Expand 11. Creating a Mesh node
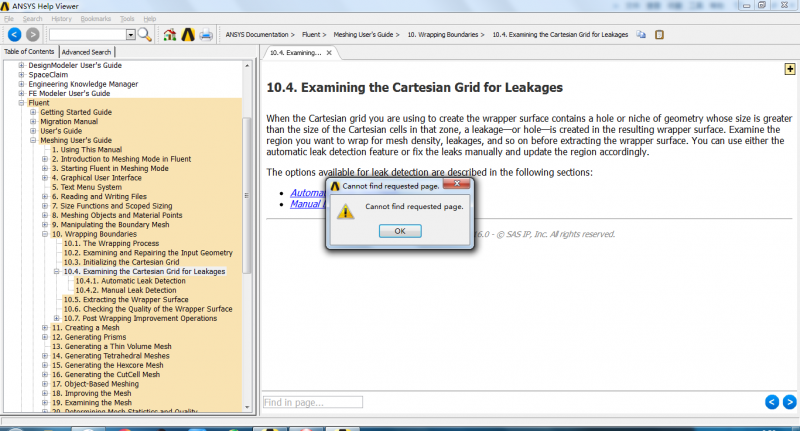 [x=45, y=328]
